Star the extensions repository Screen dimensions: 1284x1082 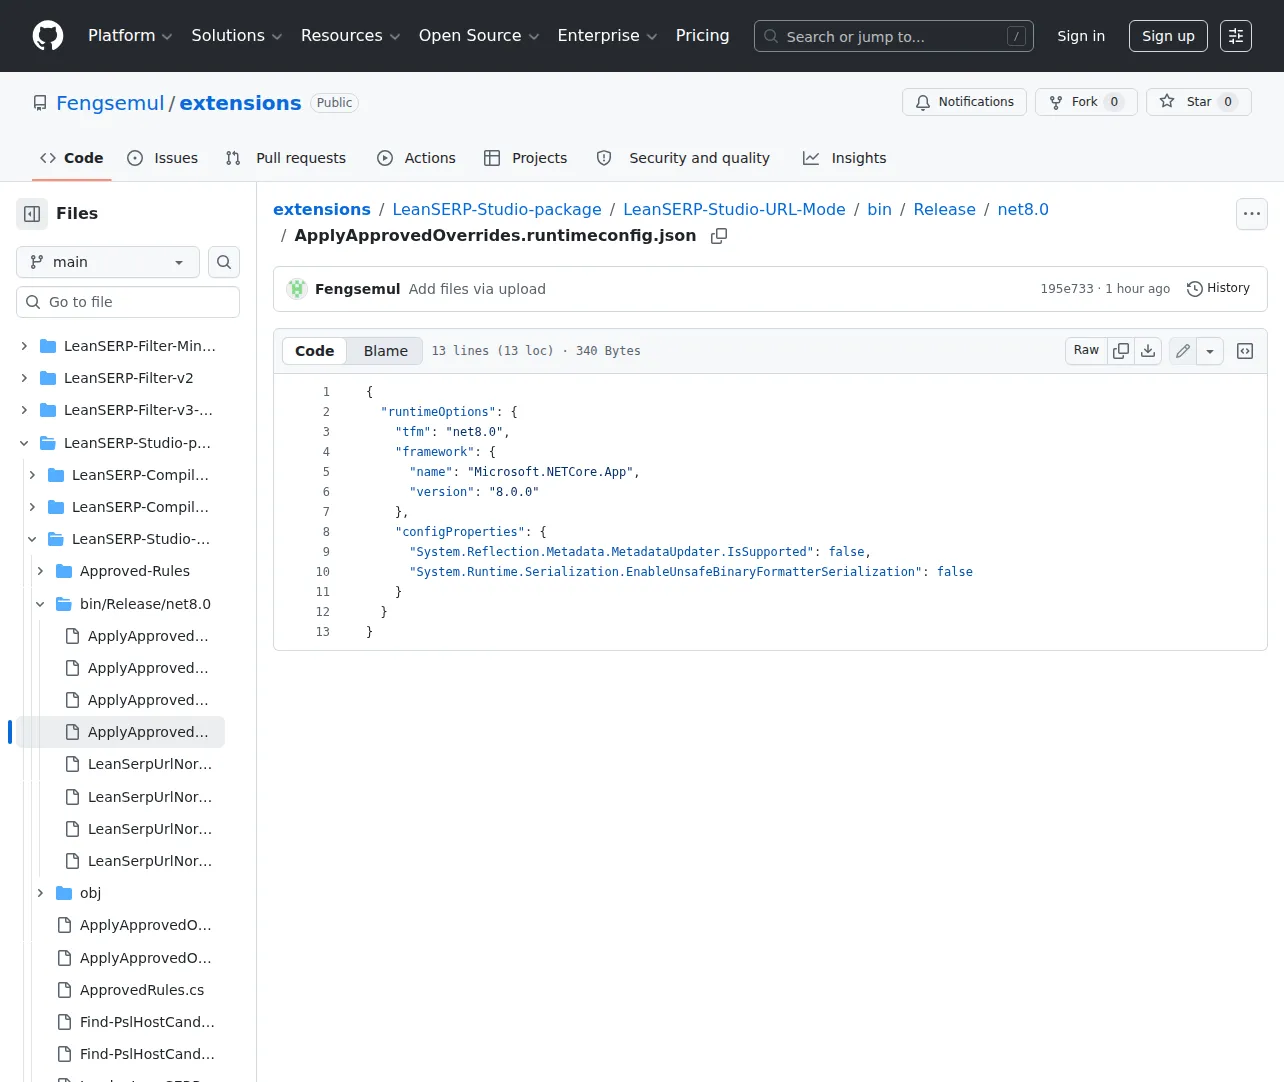tap(1198, 102)
